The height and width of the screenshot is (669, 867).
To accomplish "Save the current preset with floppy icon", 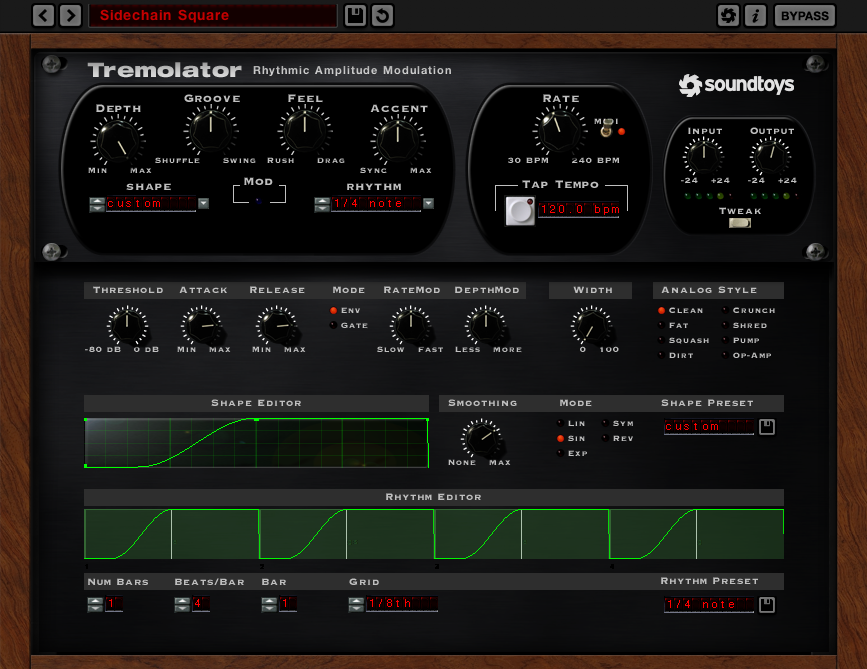I will [x=355, y=15].
